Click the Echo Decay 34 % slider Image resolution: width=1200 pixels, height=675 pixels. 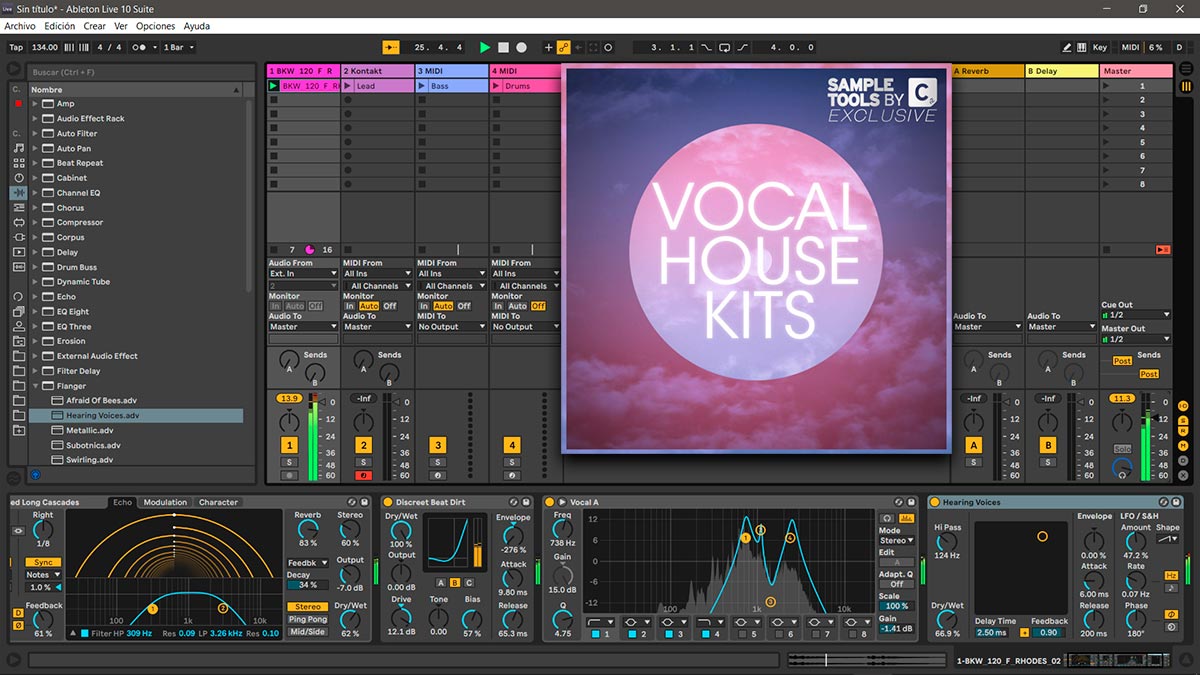tap(308, 585)
